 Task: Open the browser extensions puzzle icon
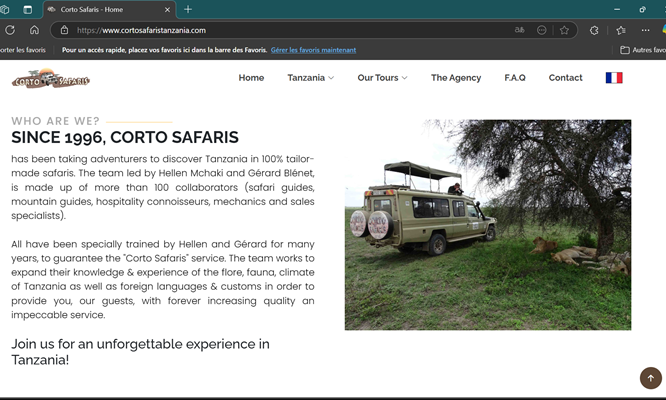[594, 30]
